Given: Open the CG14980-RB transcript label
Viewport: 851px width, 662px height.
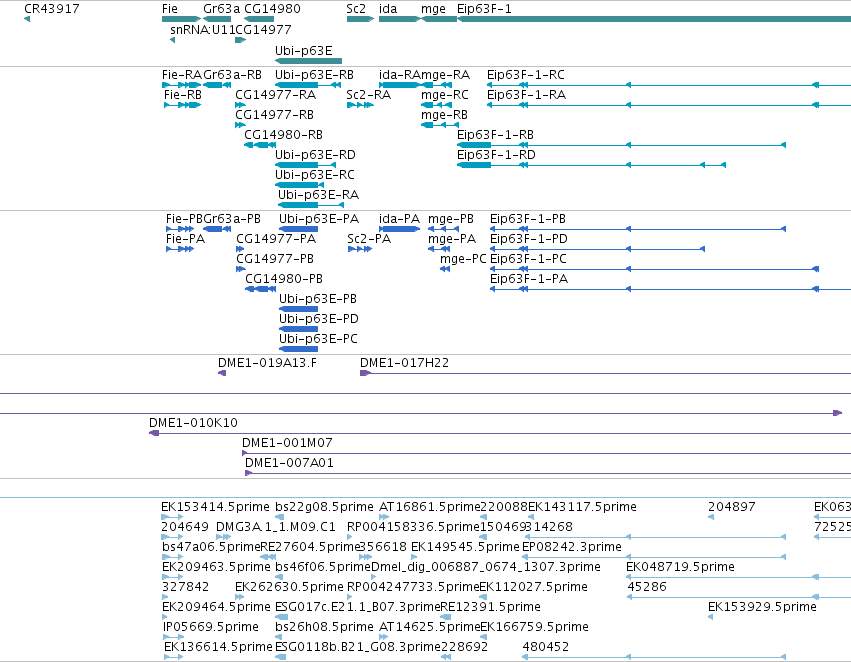Looking at the screenshot, I should 283,135.
